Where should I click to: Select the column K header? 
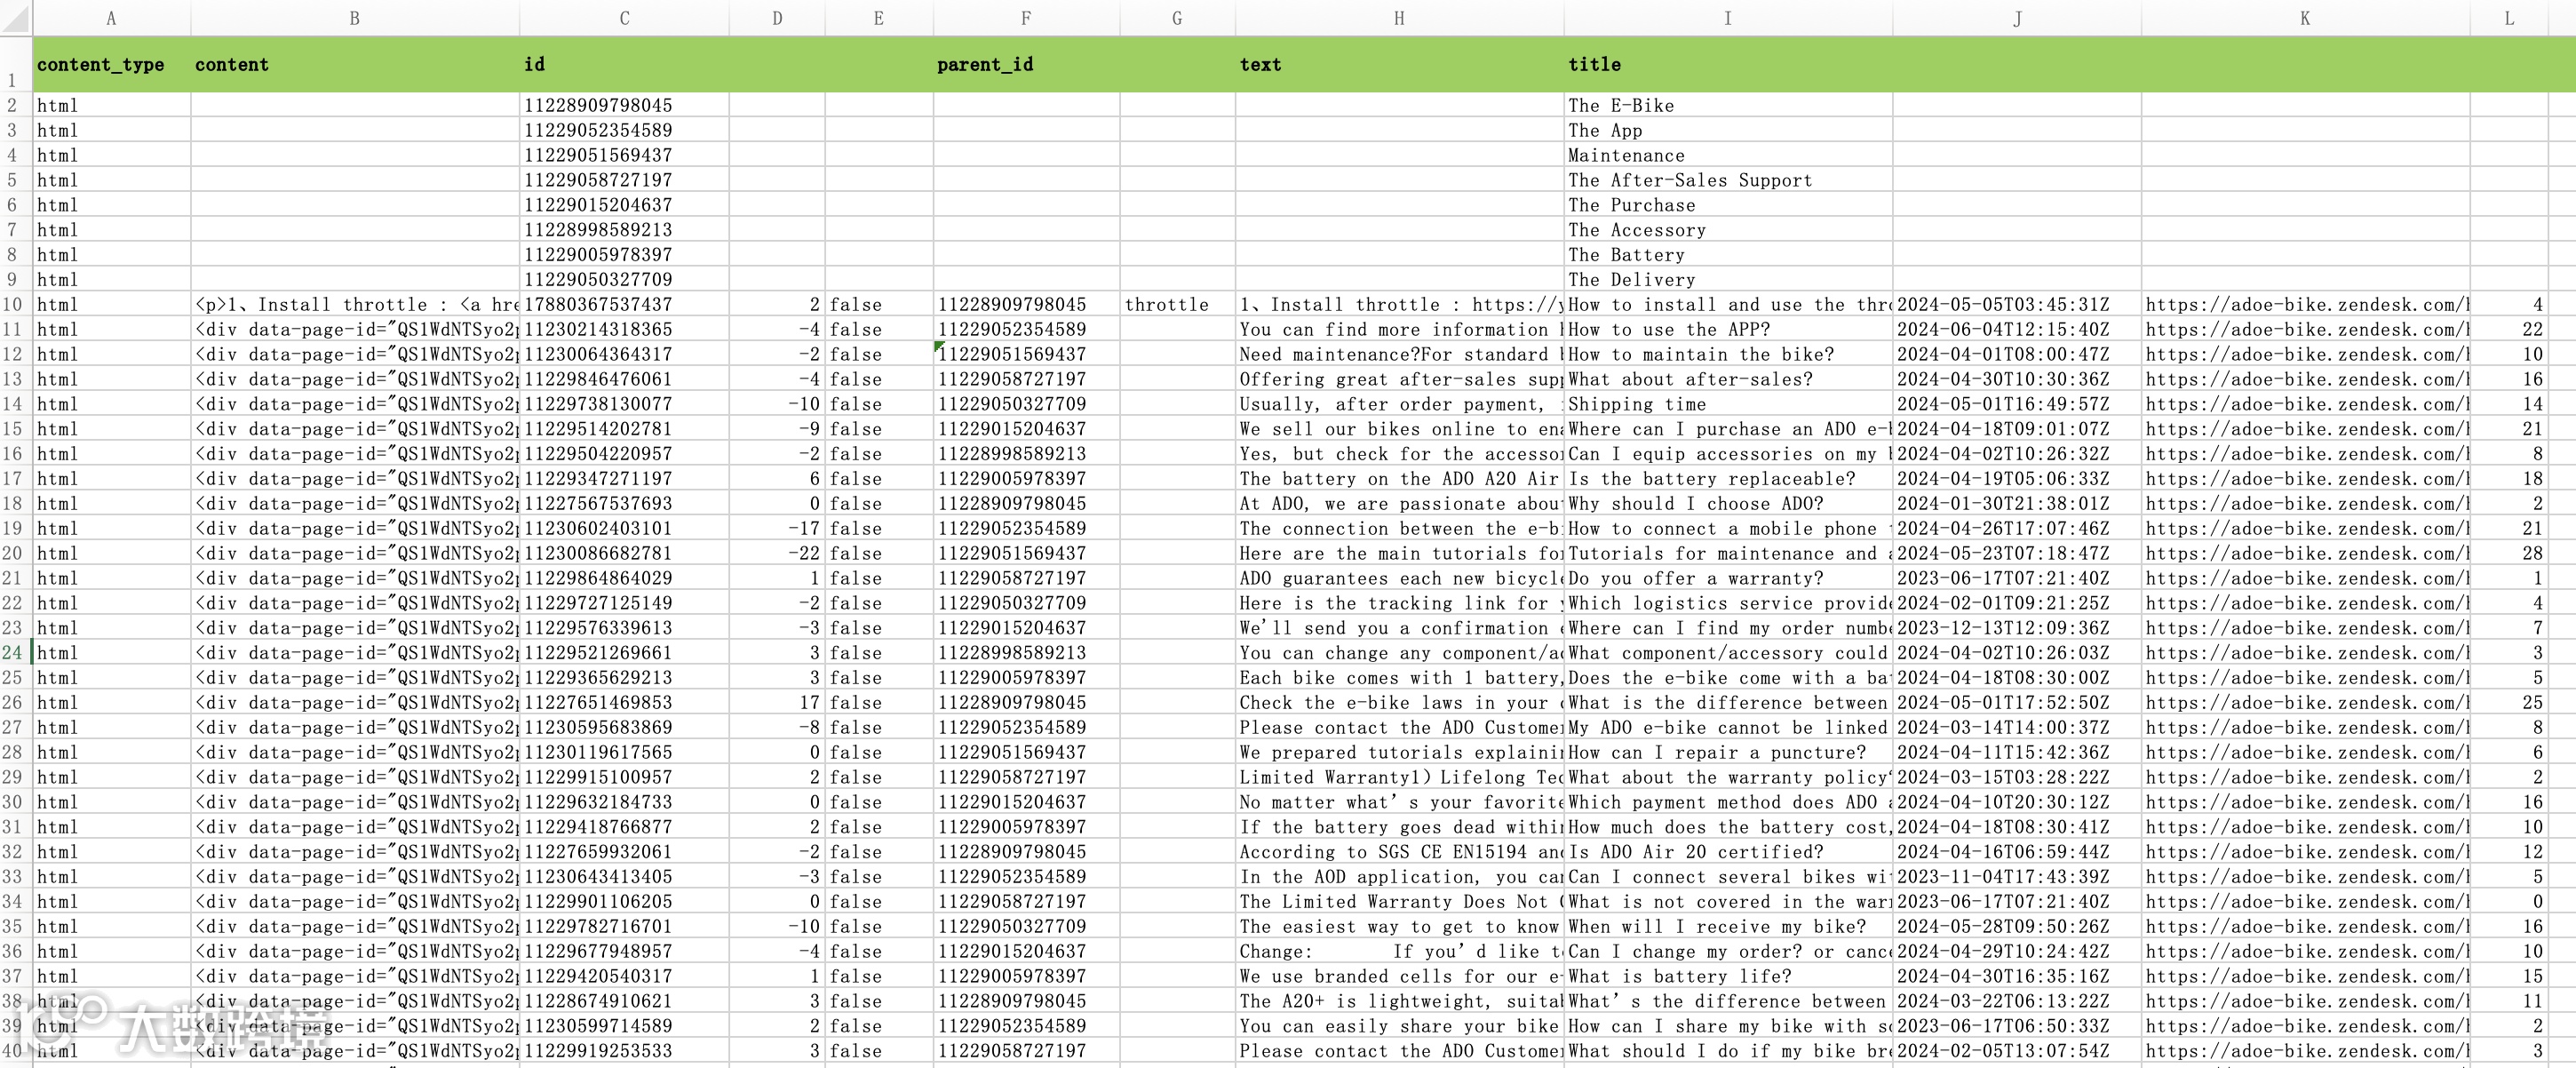pos(2304,18)
